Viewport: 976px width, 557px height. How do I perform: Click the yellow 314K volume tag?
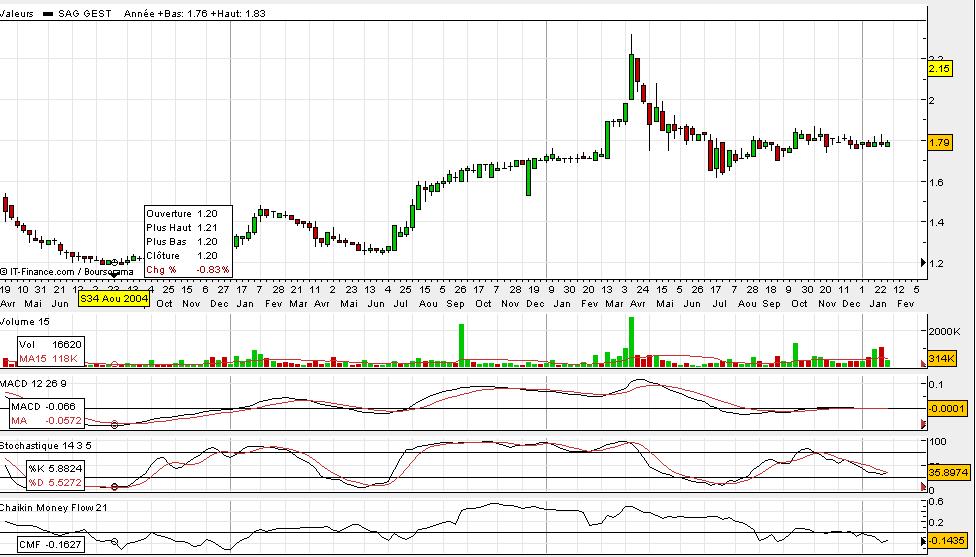click(x=941, y=358)
